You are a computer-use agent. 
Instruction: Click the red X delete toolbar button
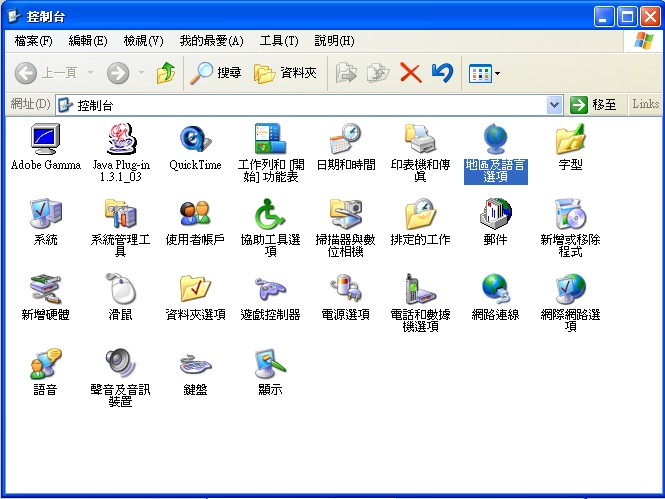411,73
